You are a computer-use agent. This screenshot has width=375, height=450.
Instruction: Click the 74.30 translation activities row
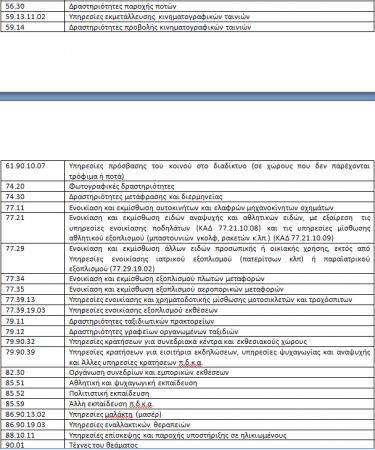pyautogui.click(x=187, y=197)
